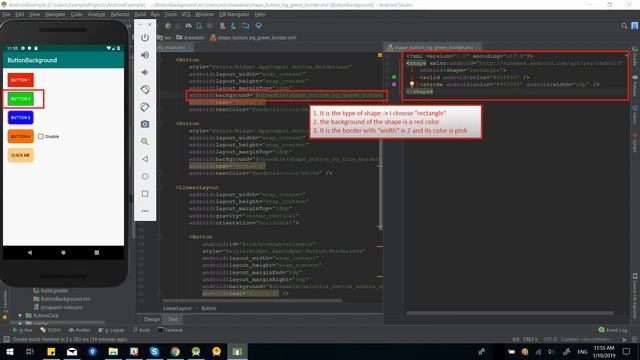Select shape_button_bg_green_border.xml editor tab
This screenshot has width=640, height=360.
[x=433, y=47]
